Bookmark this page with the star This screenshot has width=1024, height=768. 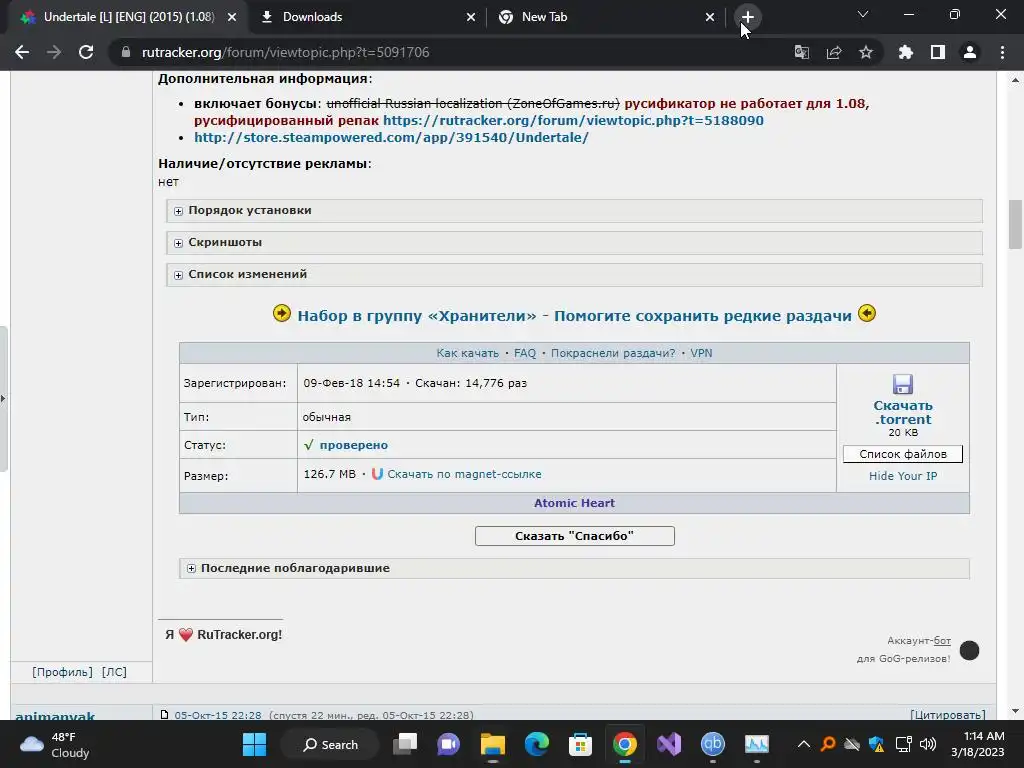(x=866, y=52)
